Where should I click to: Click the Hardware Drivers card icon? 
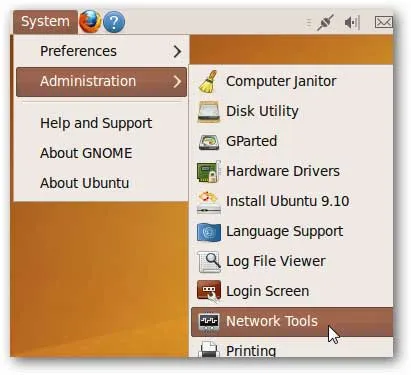pos(209,171)
